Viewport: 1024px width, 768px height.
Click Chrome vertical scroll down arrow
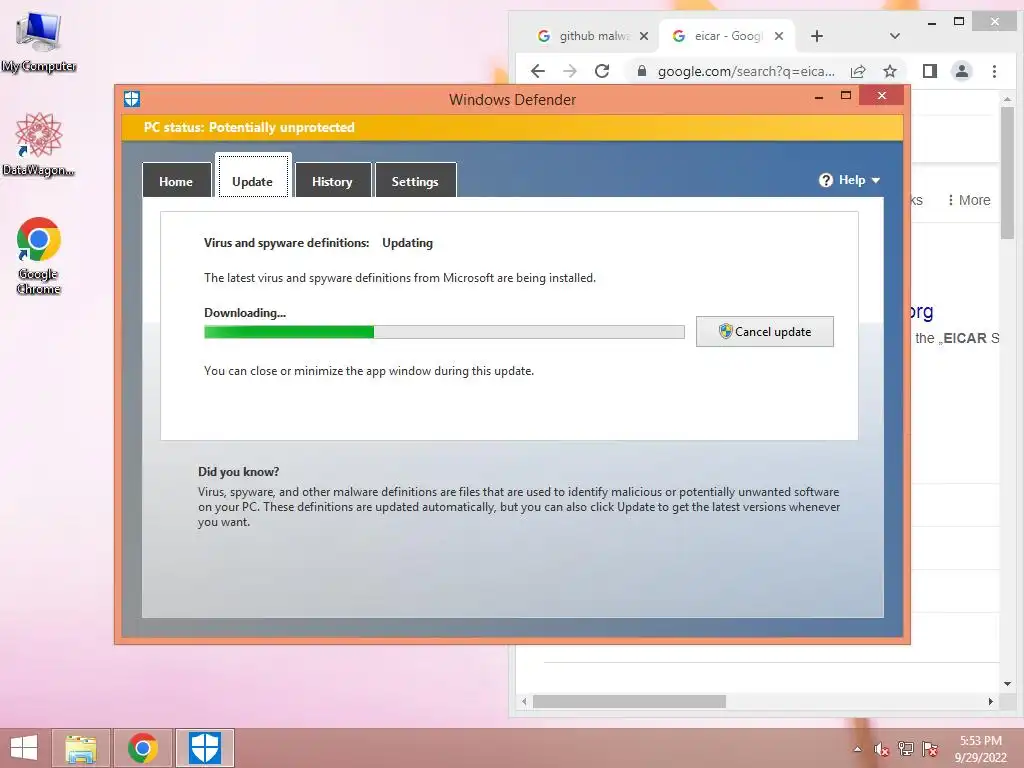1008,684
